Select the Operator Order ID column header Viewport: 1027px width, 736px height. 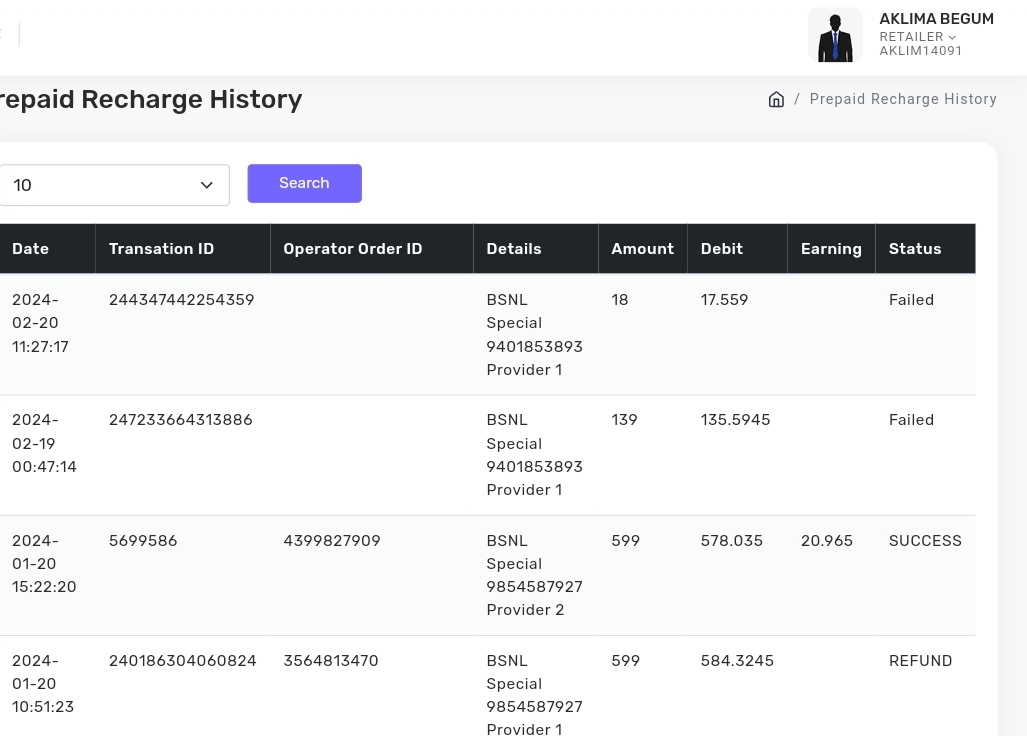point(352,249)
